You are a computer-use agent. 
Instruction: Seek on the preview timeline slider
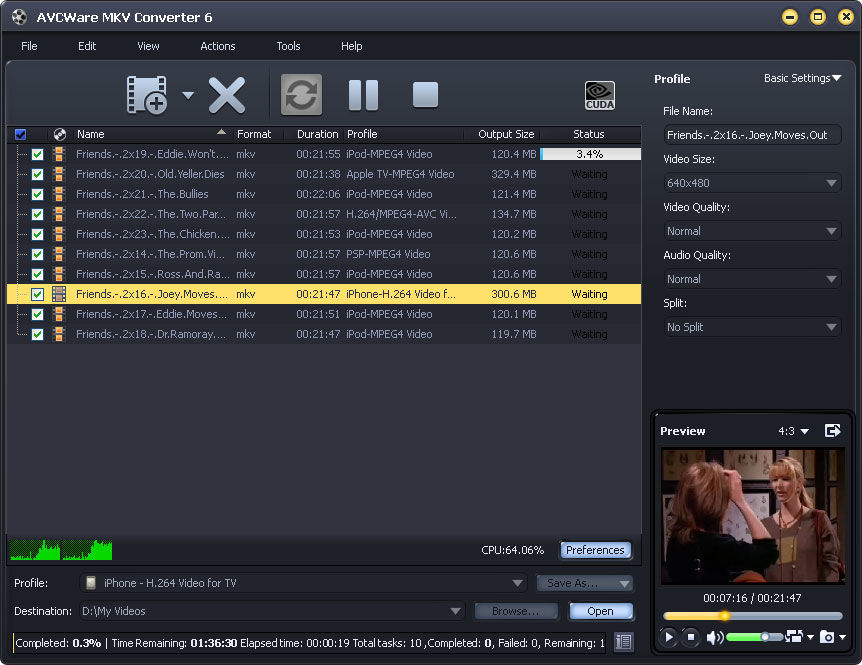pos(753,616)
